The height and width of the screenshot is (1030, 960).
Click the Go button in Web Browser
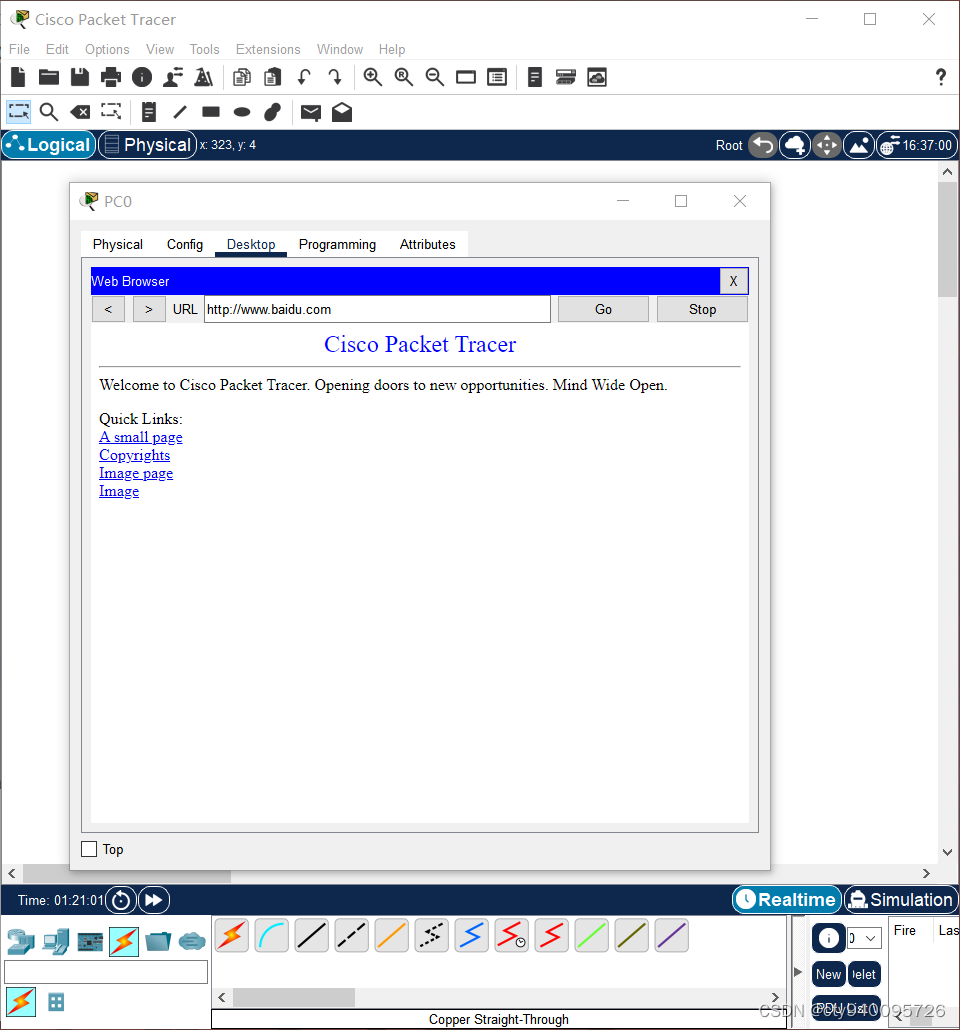tap(603, 309)
